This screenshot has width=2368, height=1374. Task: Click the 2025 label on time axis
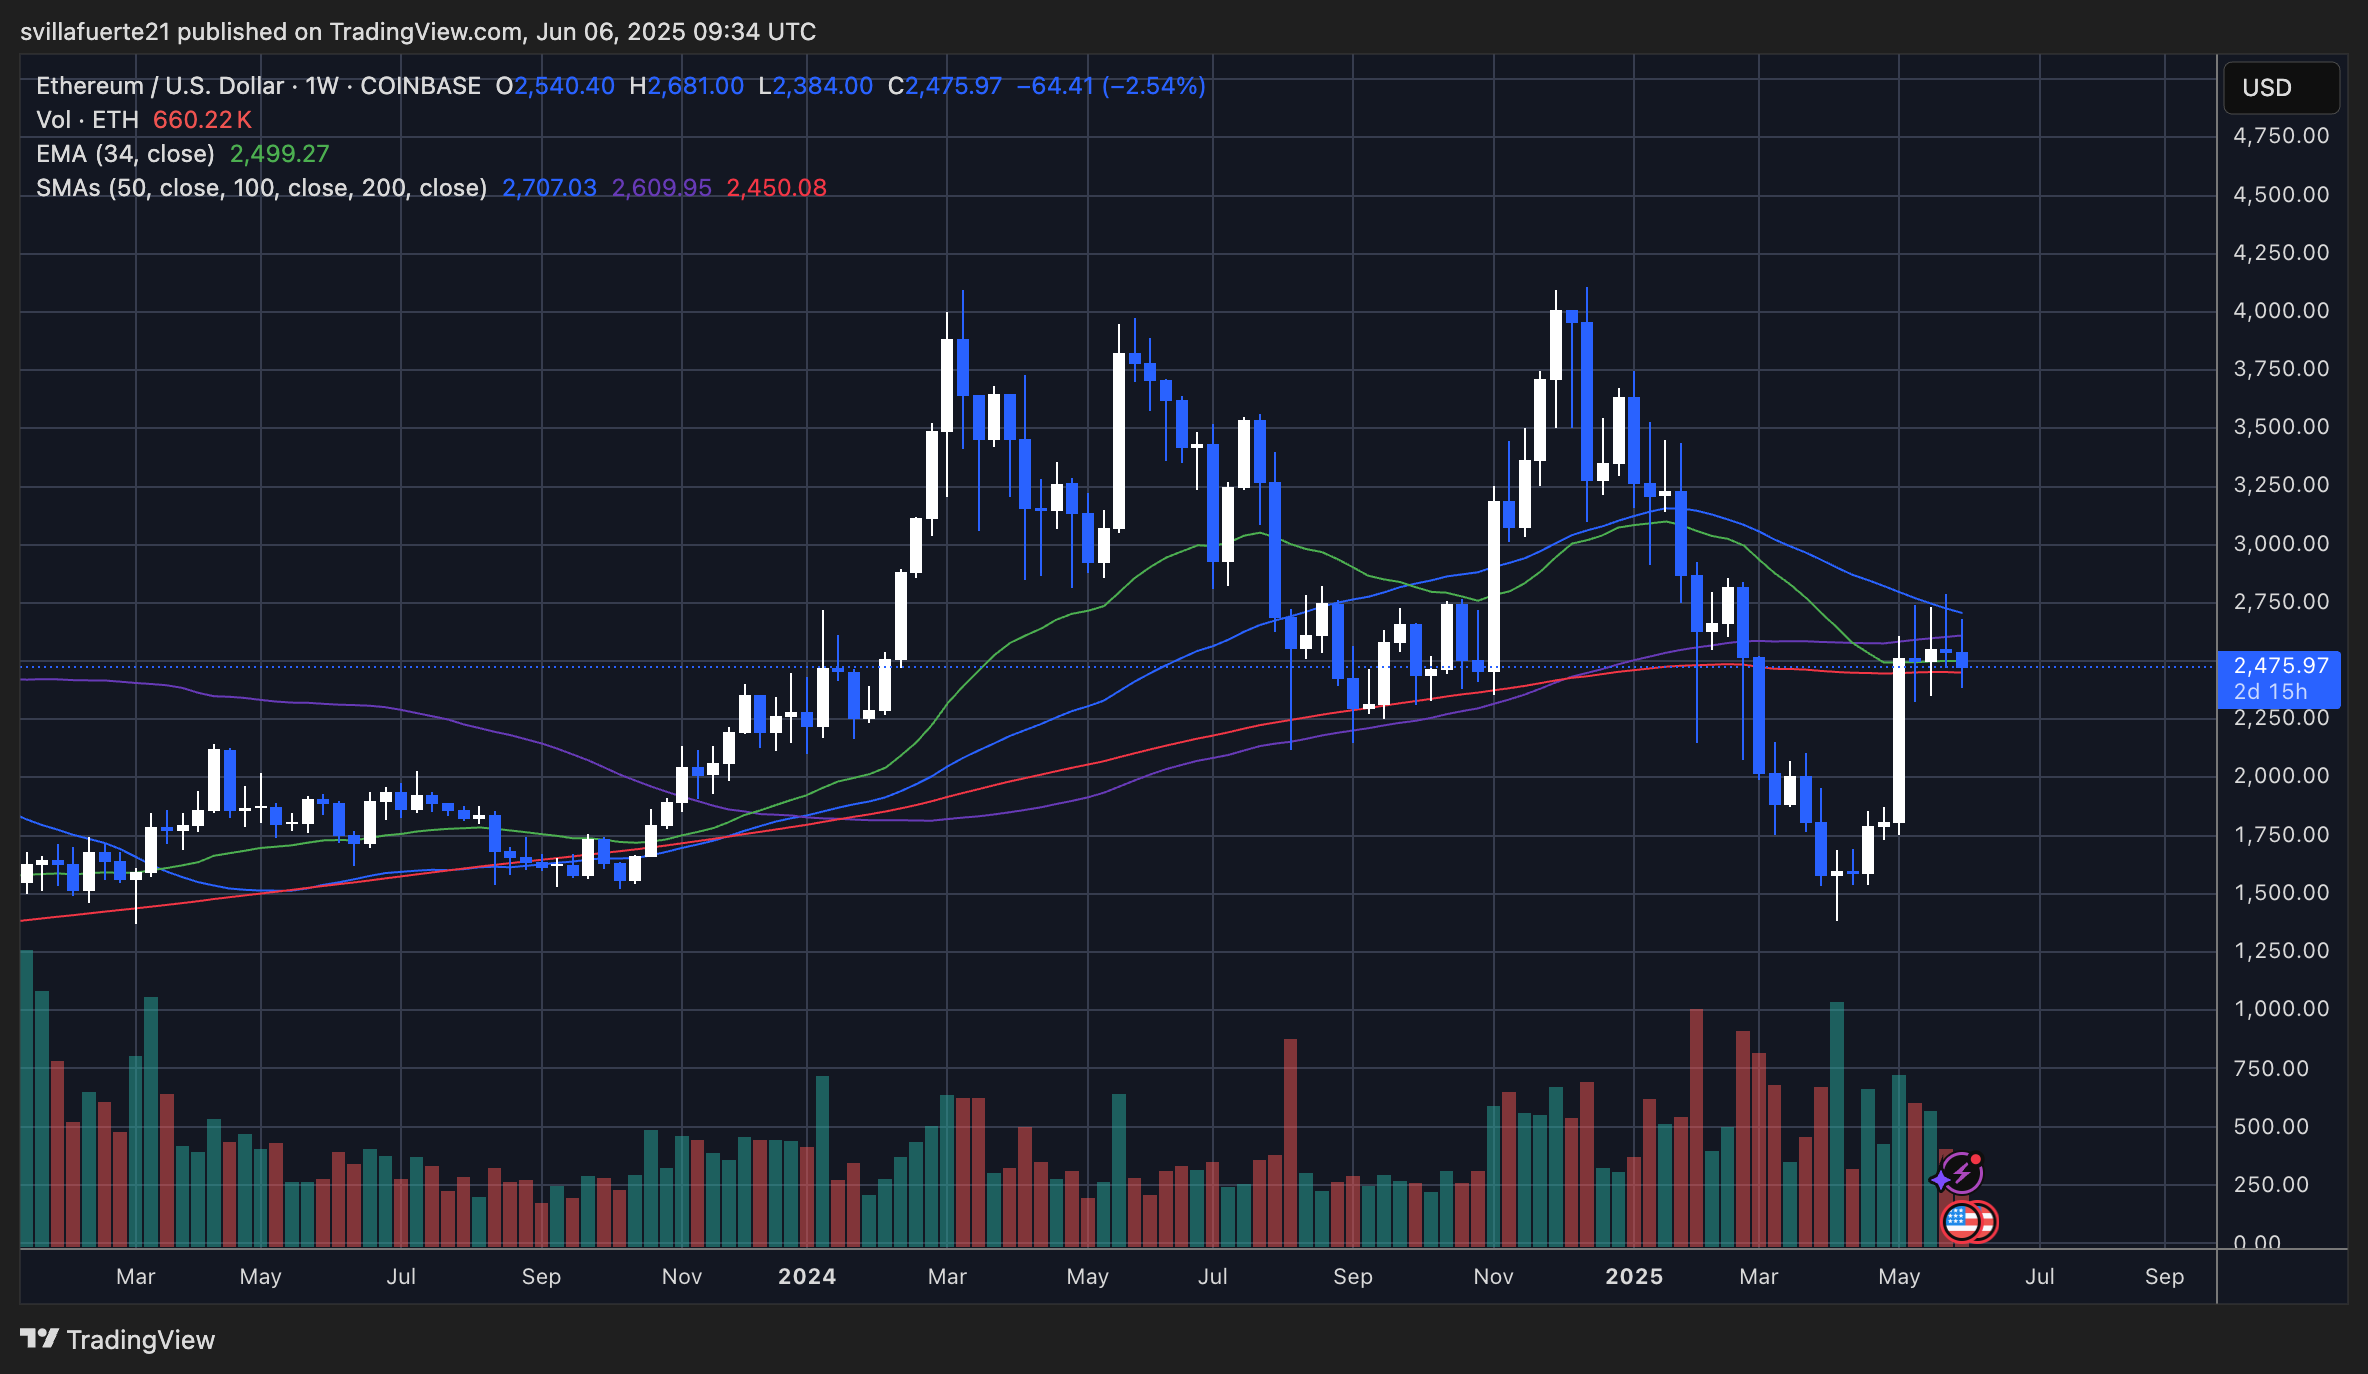(x=1633, y=1276)
